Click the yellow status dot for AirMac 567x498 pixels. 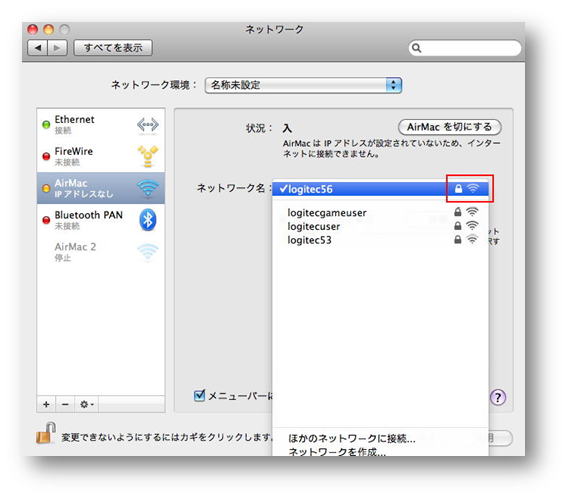[46, 188]
